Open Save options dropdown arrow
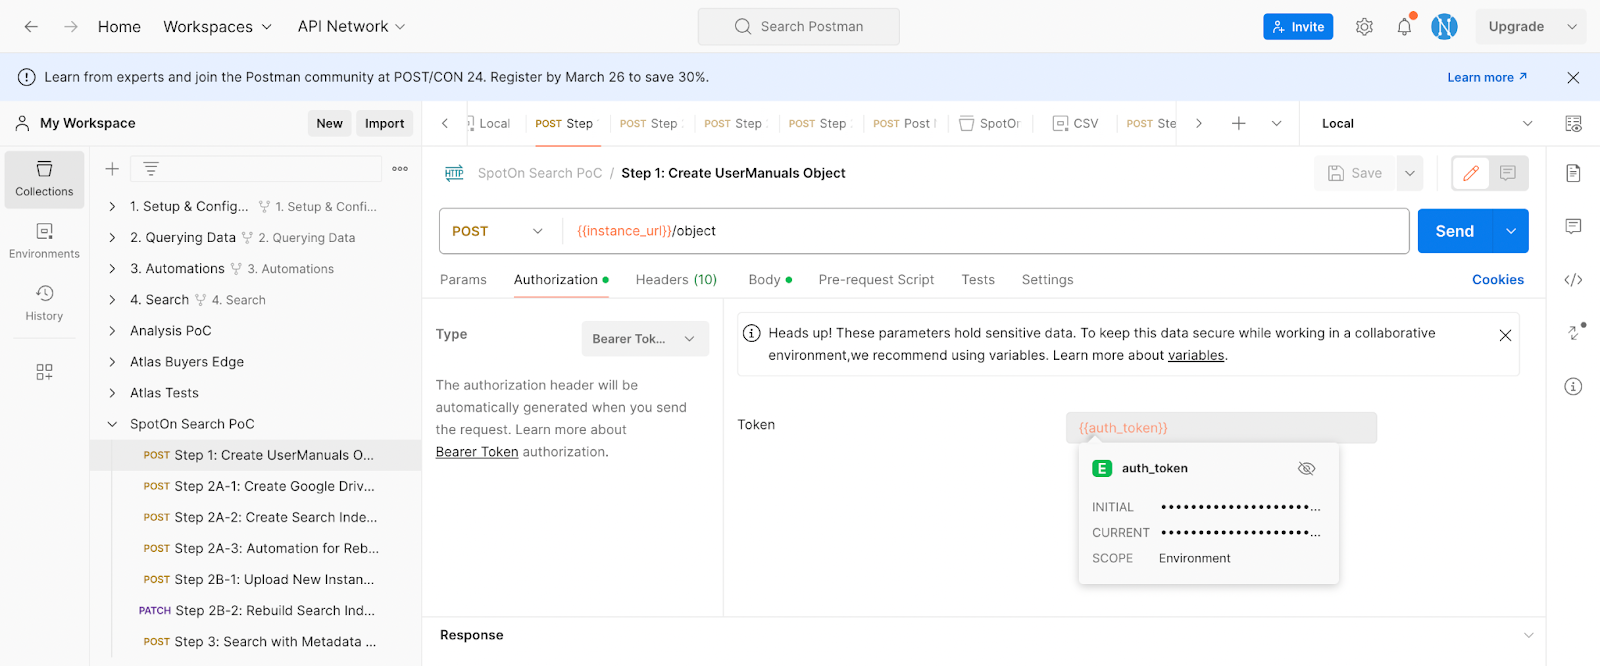 point(1409,173)
